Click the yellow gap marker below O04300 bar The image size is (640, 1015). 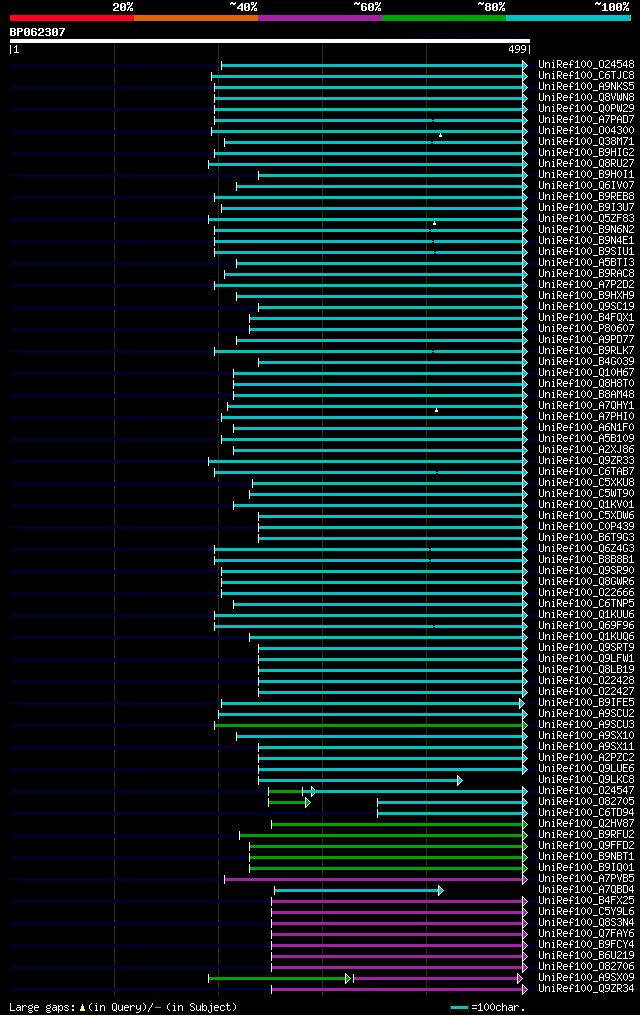[x=441, y=135]
